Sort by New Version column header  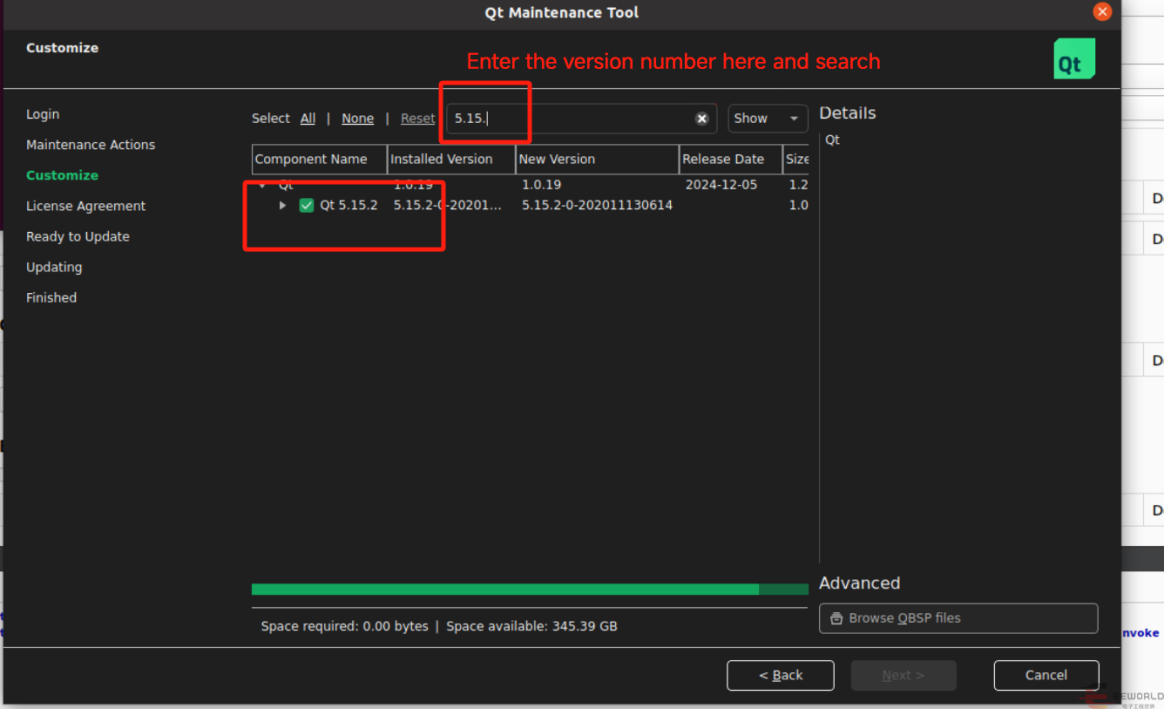(x=597, y=160)
